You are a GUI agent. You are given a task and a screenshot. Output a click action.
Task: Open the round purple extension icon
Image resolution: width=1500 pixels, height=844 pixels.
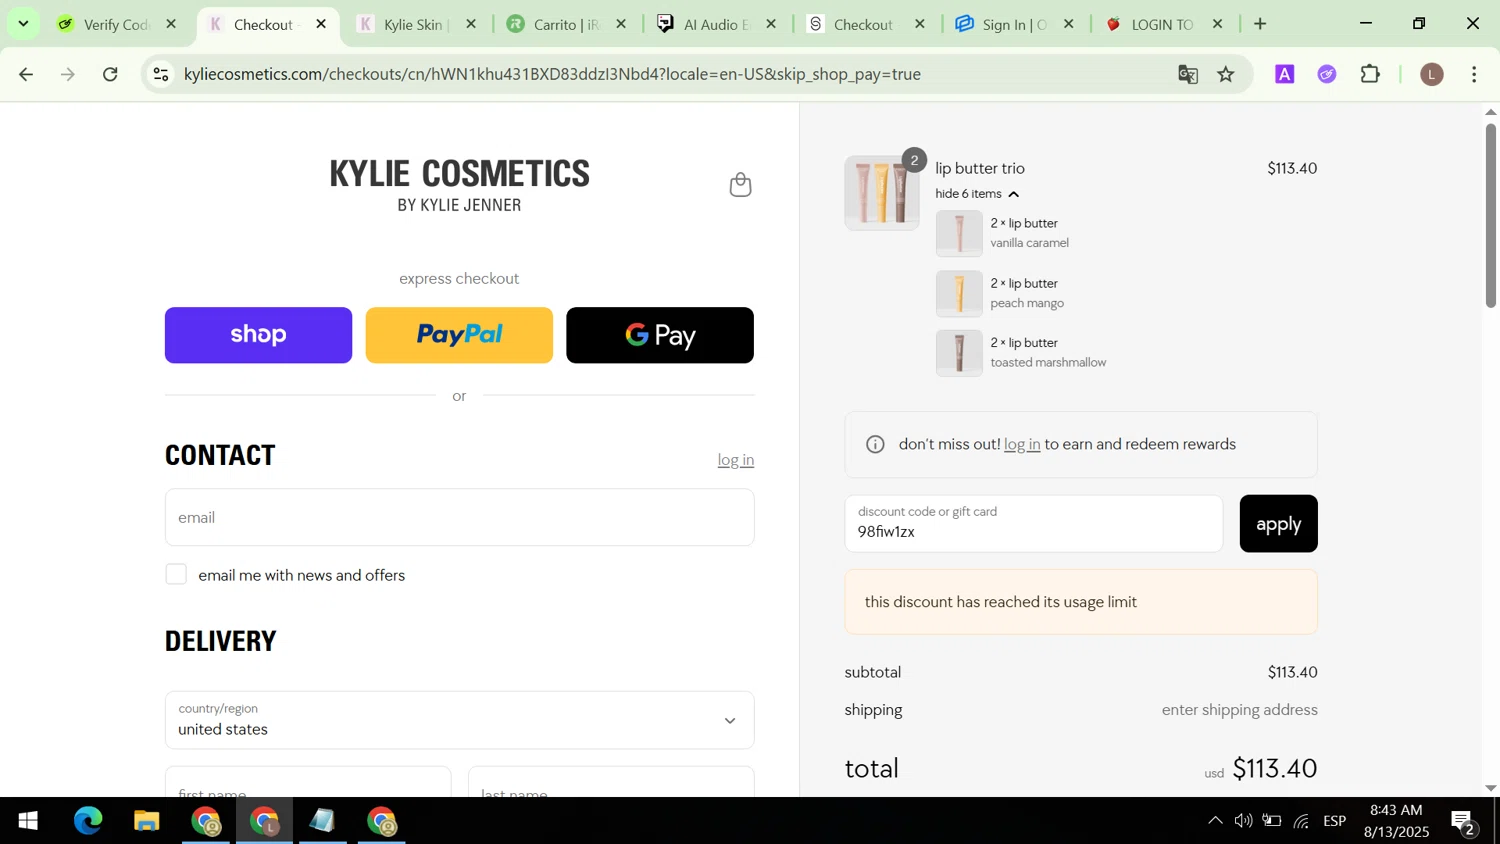tap(1327, 74)
